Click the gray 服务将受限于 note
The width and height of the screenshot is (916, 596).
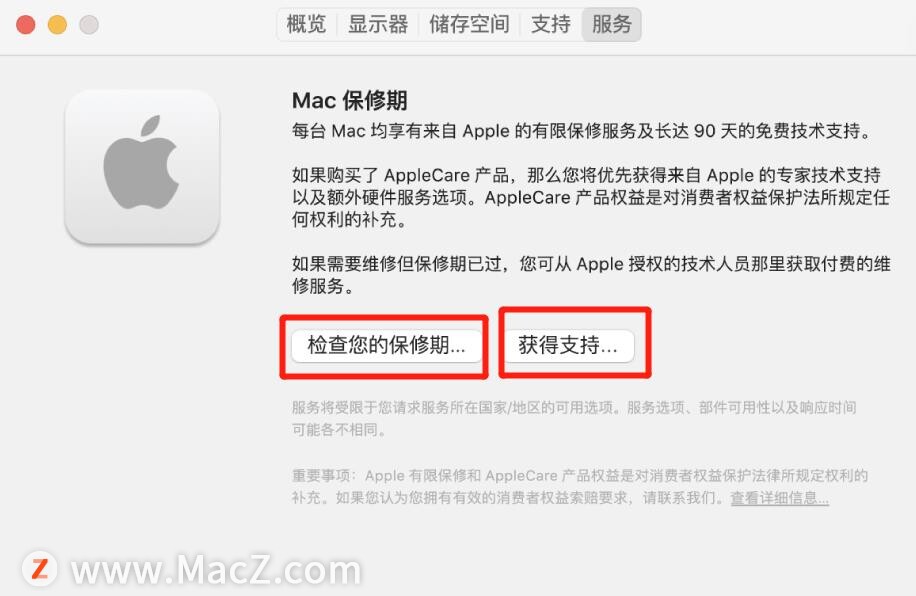[x=574, y=418]
